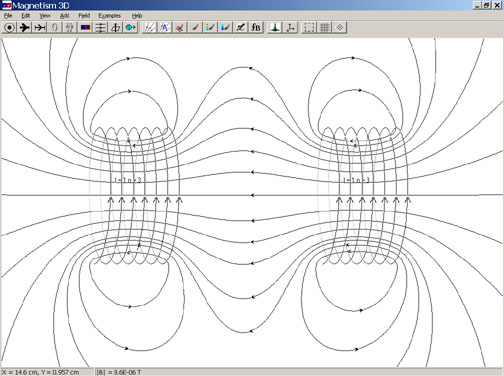Open the Help menu

point(137,16)
